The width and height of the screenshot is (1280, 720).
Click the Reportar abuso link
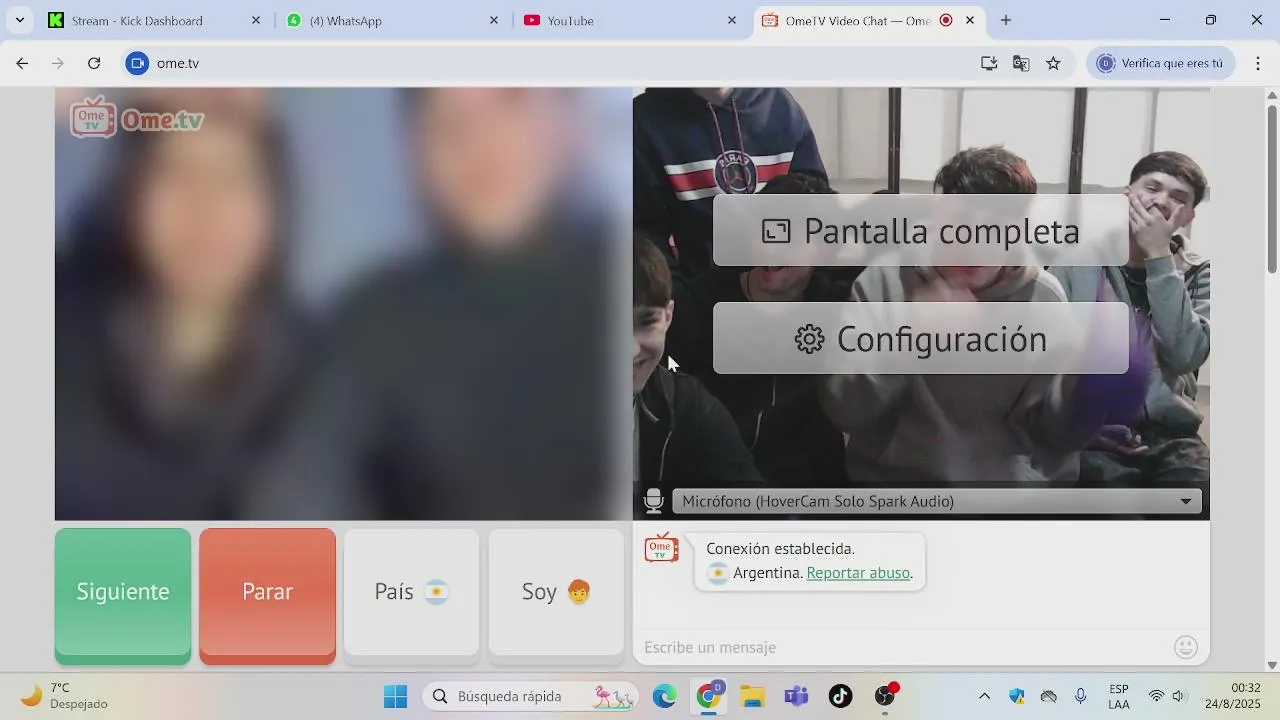click(x=858, y=573)
